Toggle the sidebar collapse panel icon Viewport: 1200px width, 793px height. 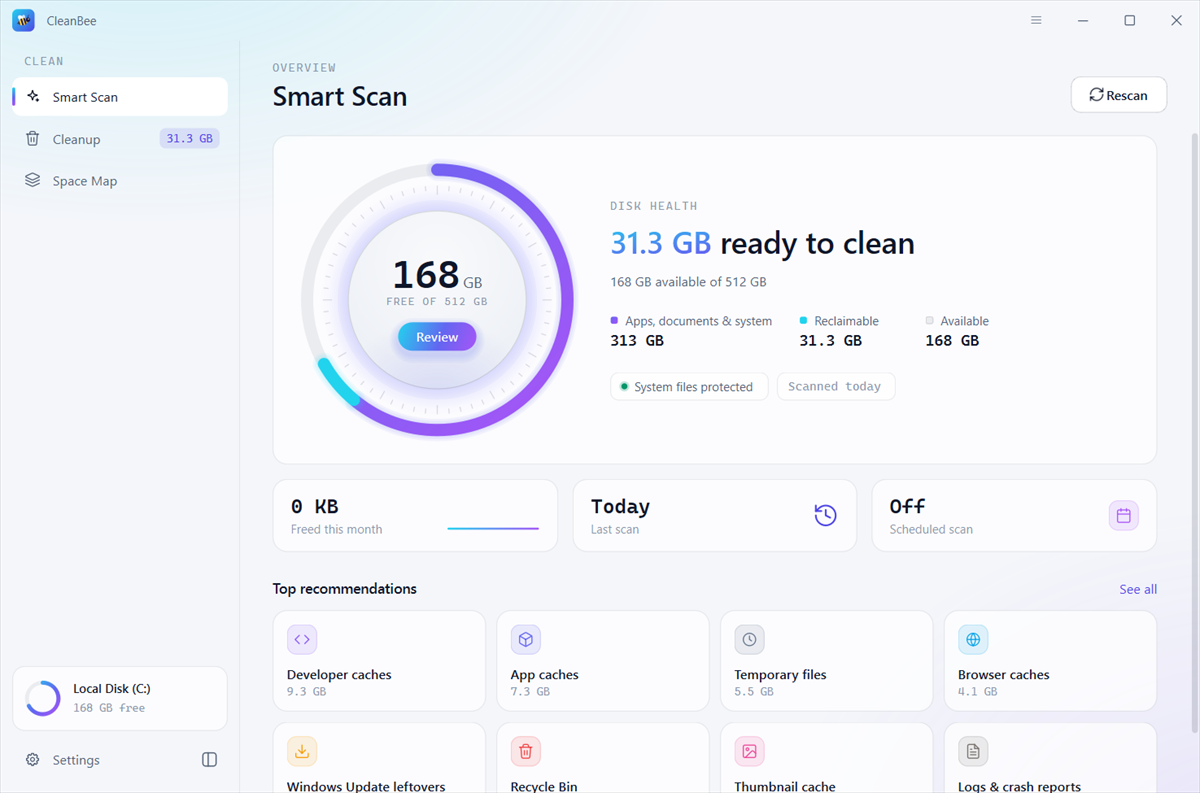pyautogui.click(x=209, y=760)
